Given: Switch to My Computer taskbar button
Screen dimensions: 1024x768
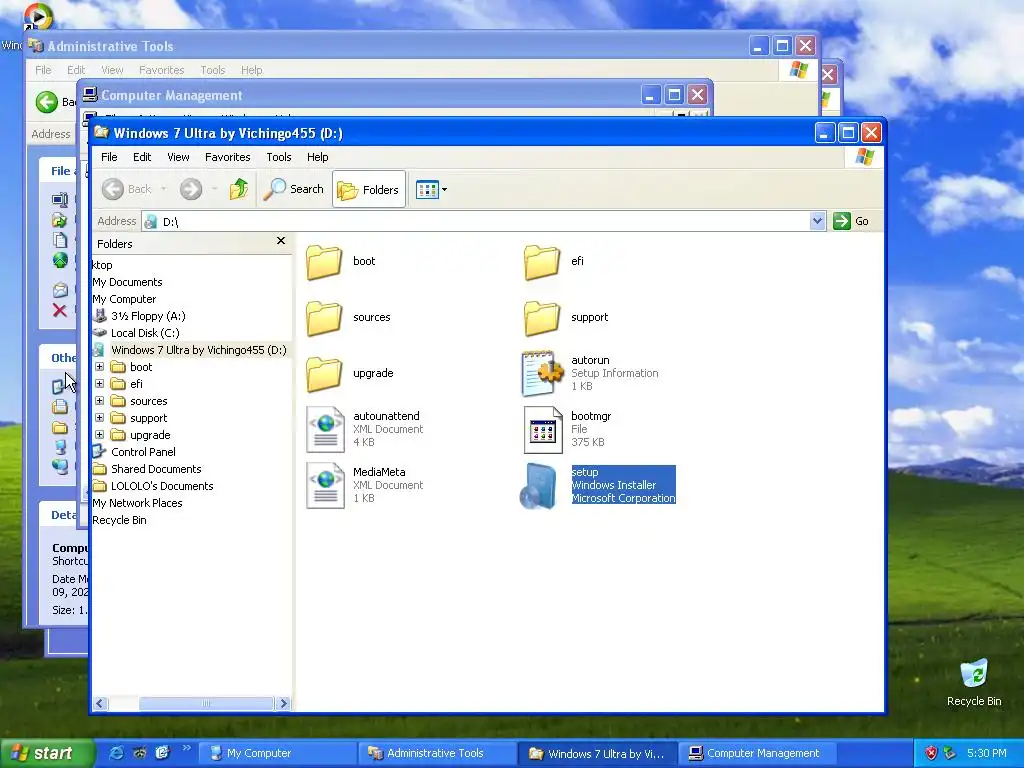Looking at the screenshot, I should click(x=276, y=754).
